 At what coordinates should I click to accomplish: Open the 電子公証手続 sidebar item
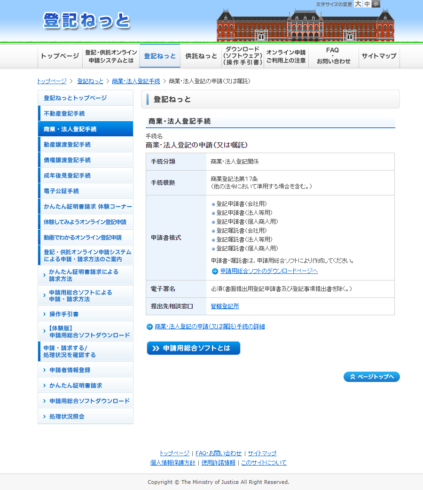[x=86, y=191]
